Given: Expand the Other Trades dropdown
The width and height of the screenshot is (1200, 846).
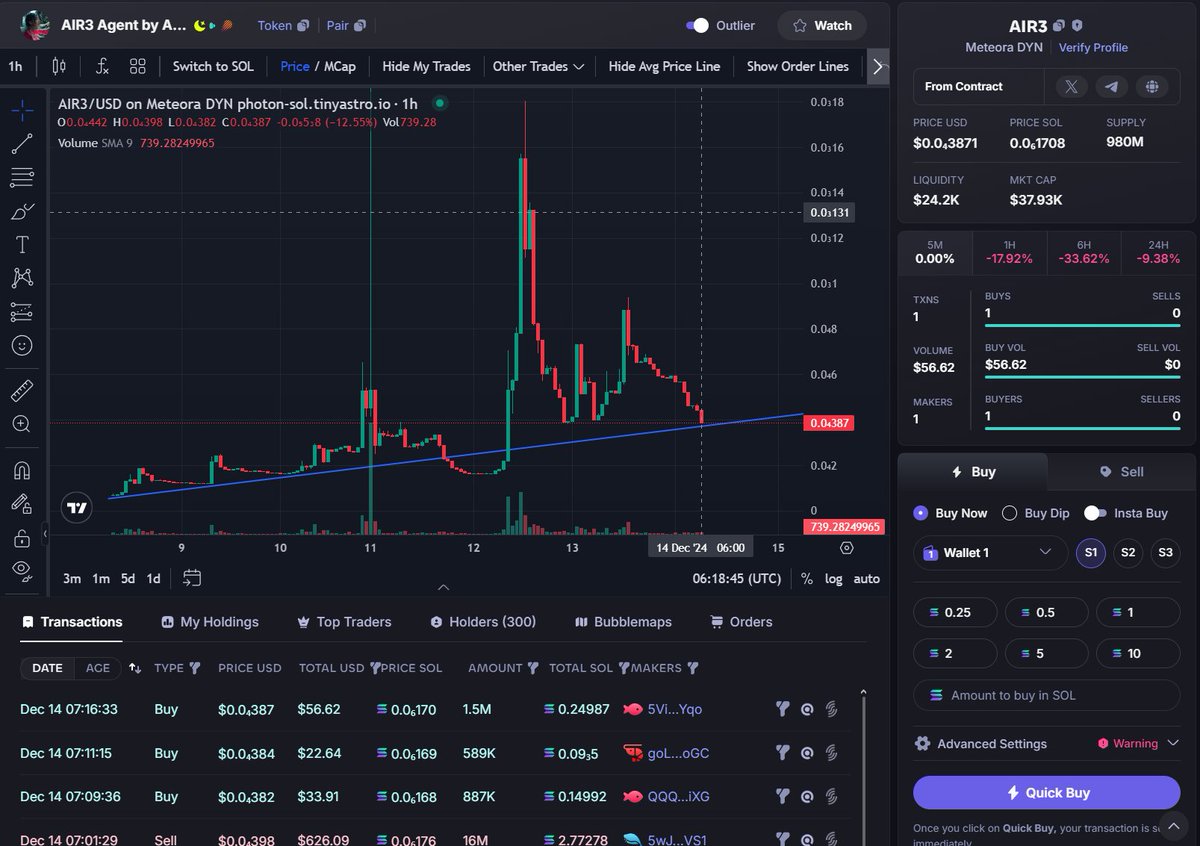Looking at the screenshot, I should [x=538, y=66].
